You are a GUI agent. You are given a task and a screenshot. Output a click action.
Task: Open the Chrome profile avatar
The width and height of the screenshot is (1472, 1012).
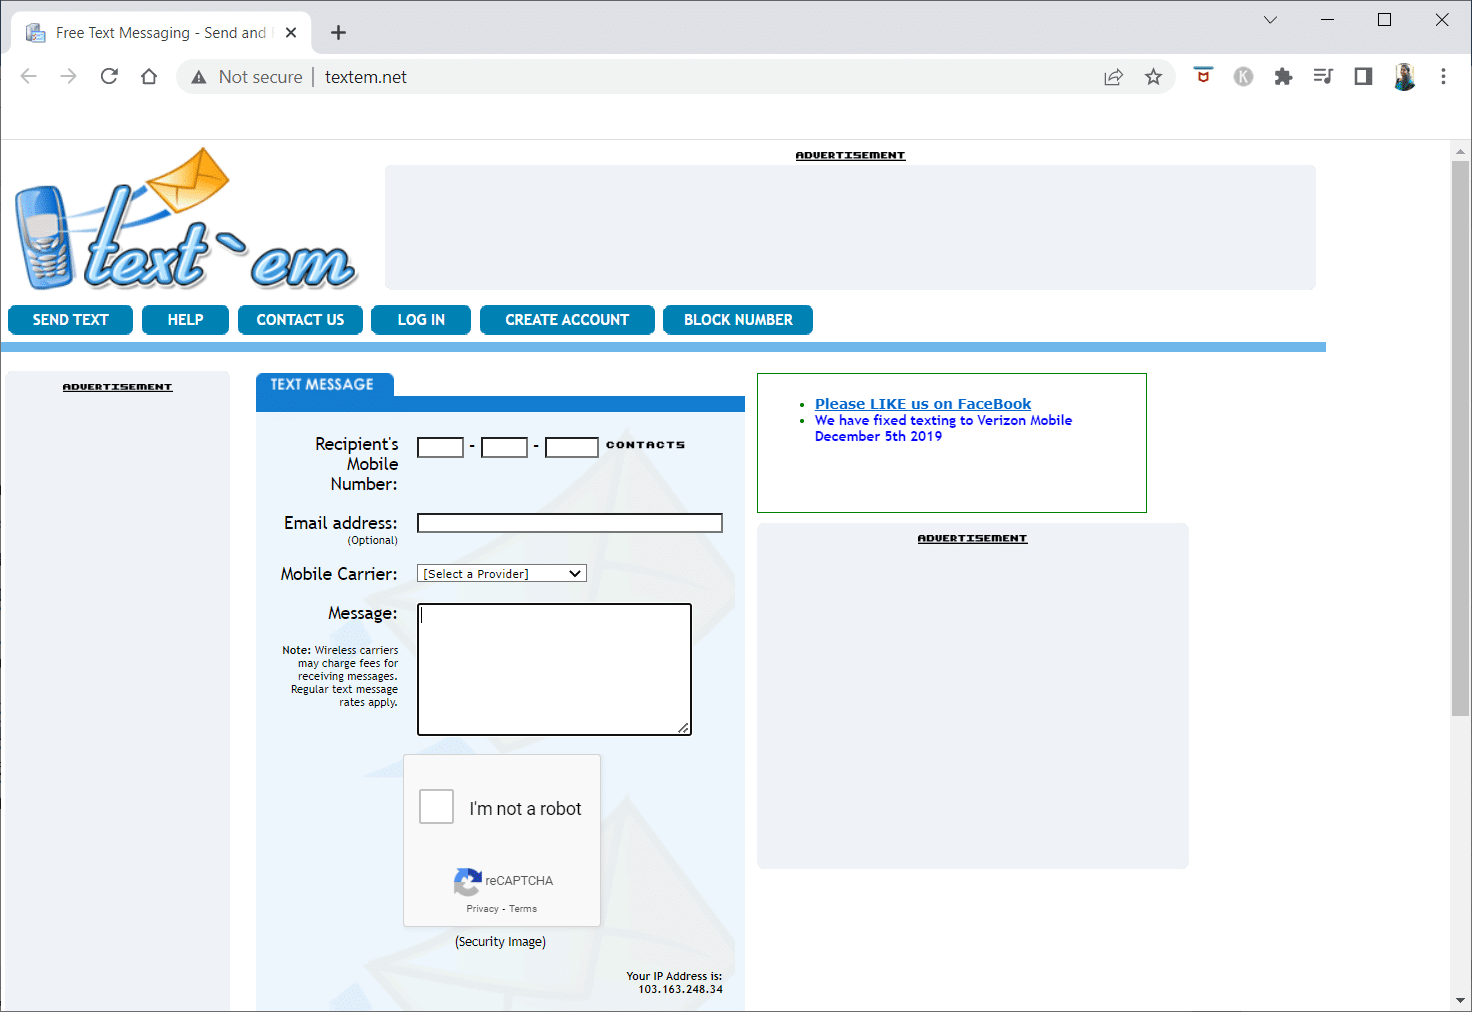tap(1404, 77)
